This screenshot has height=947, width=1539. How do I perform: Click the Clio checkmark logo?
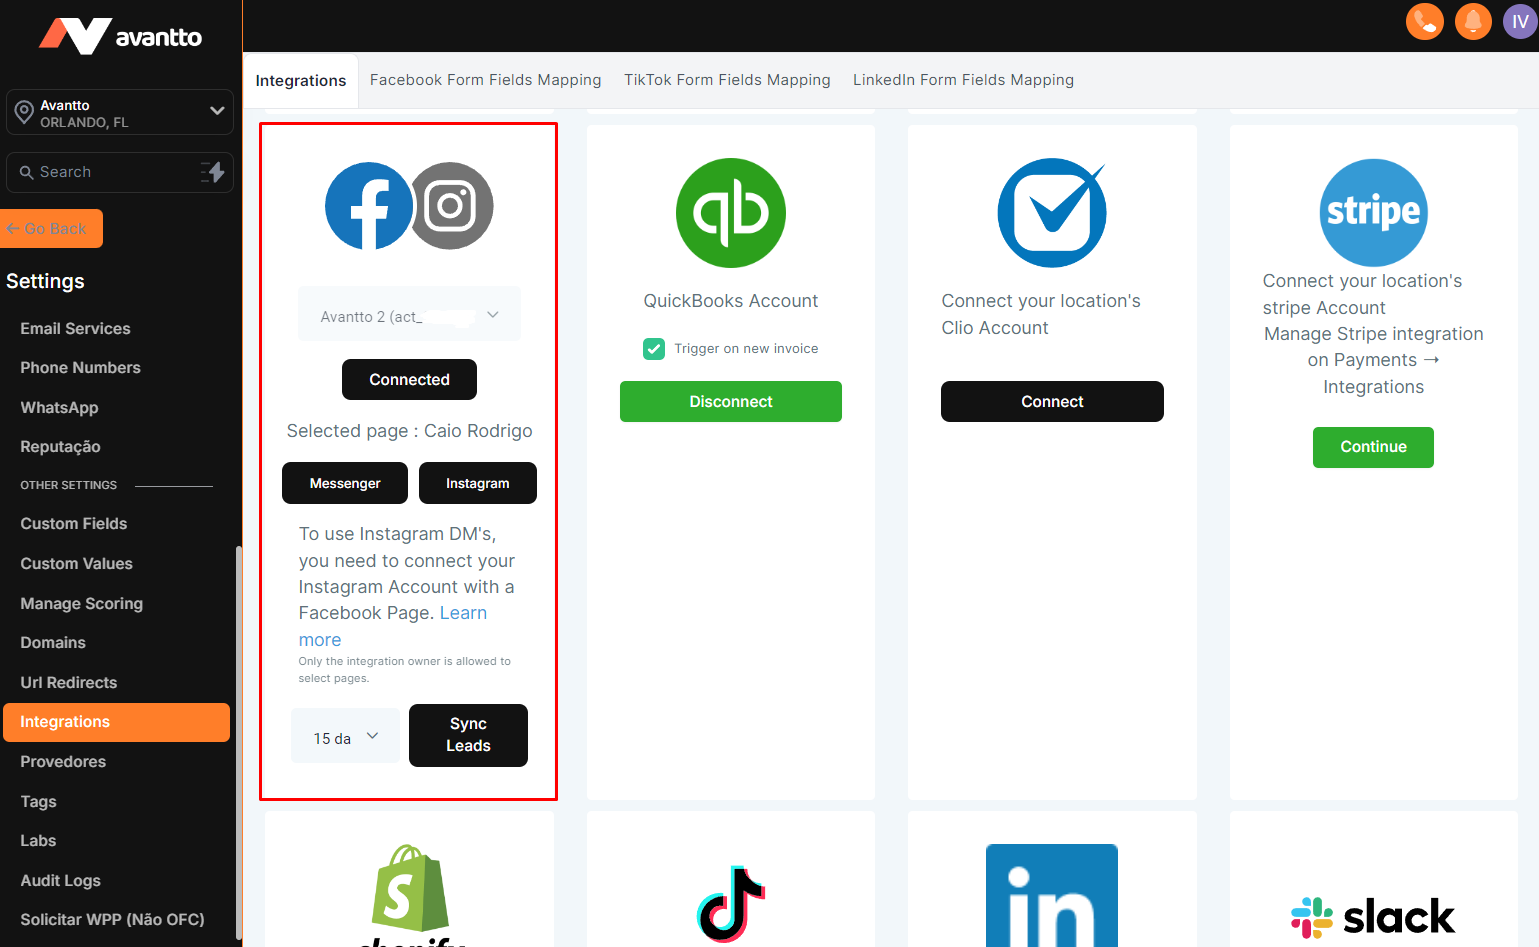coord(1052,213)
